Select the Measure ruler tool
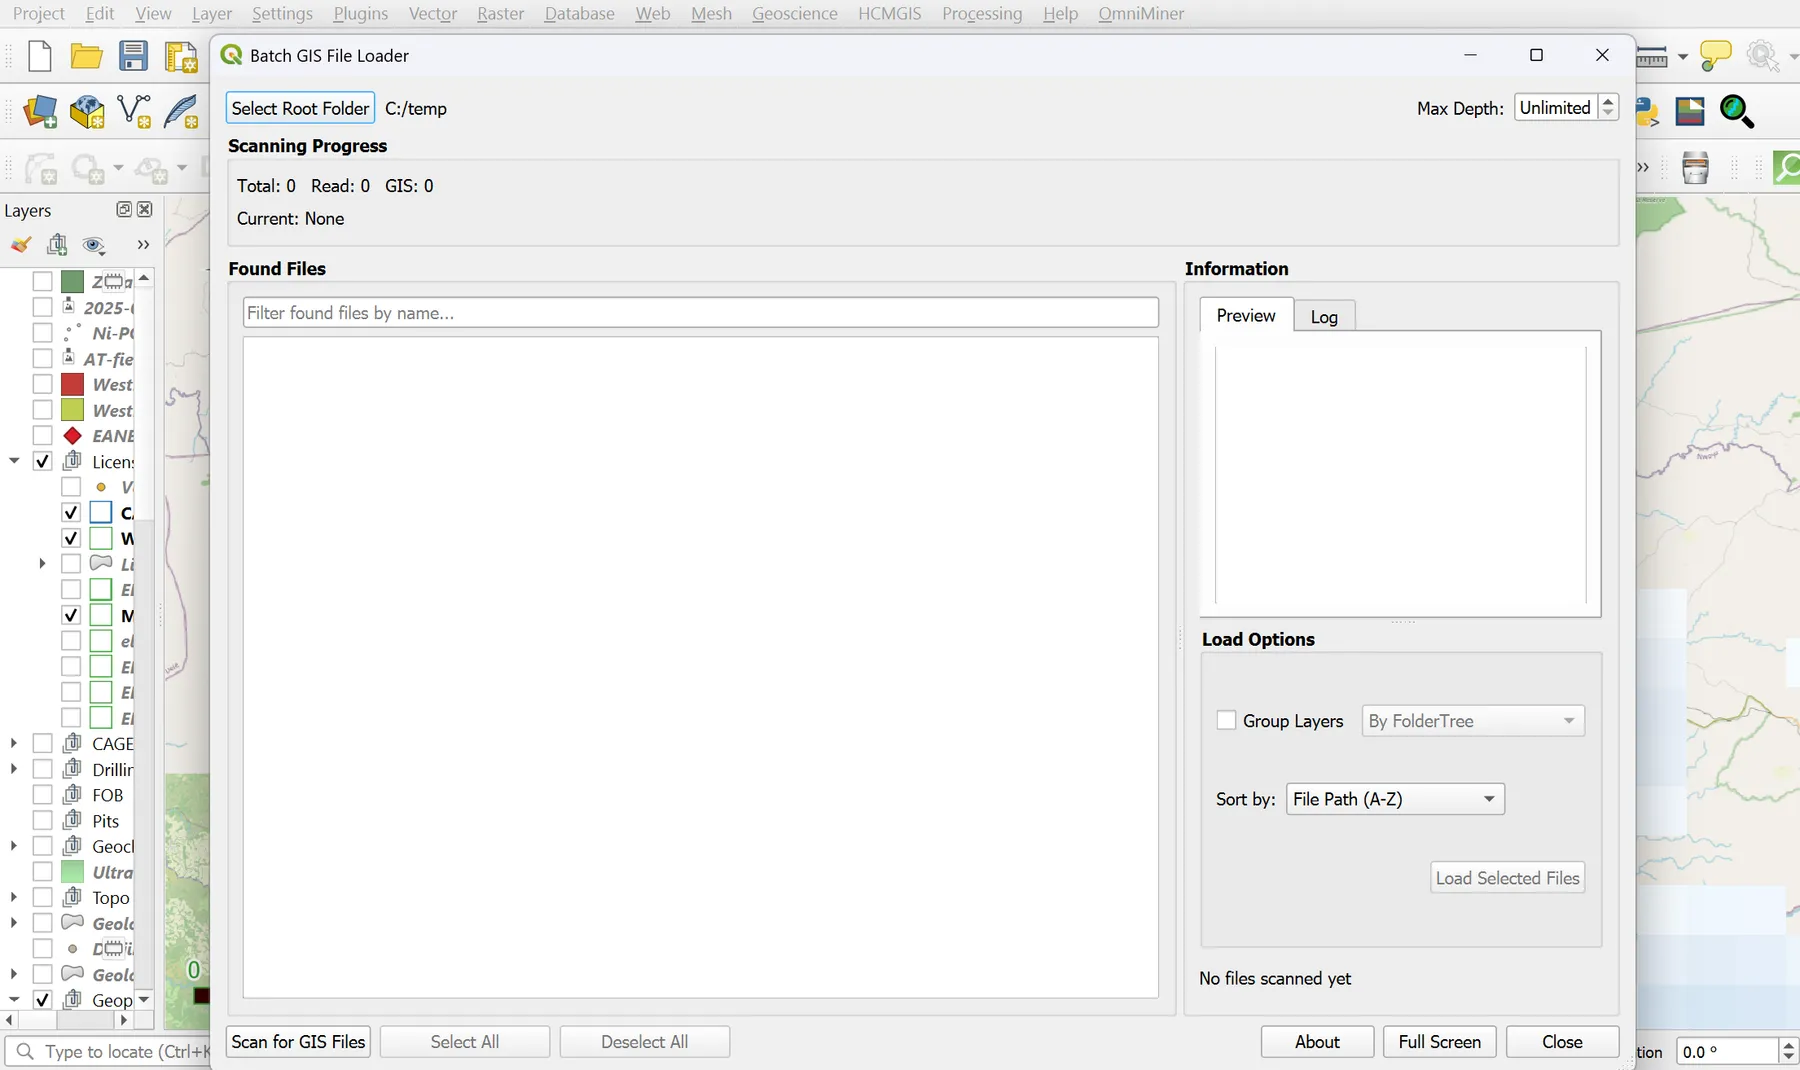The width and height of the screenshot is (1800, 1070). pos(1652,57)
